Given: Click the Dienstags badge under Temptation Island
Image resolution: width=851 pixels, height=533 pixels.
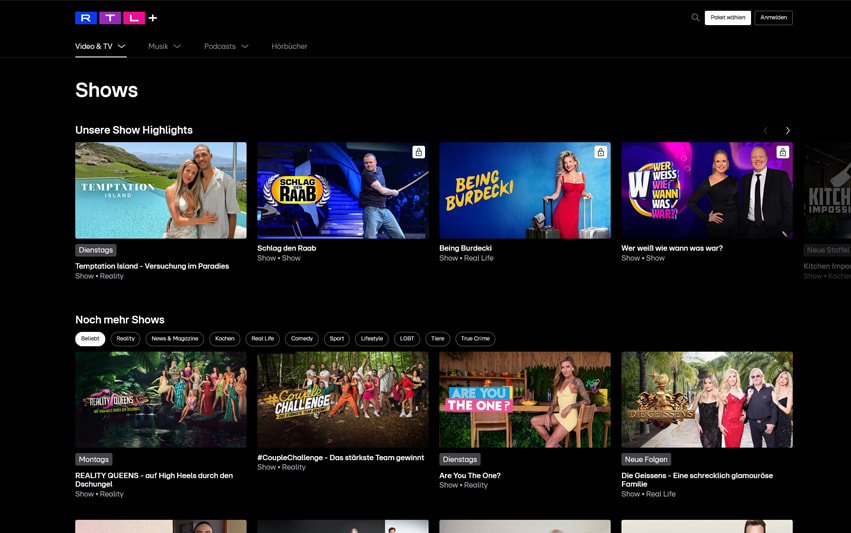Looking at the screenshot, I should pyautogui.click(x=96, y=250).
